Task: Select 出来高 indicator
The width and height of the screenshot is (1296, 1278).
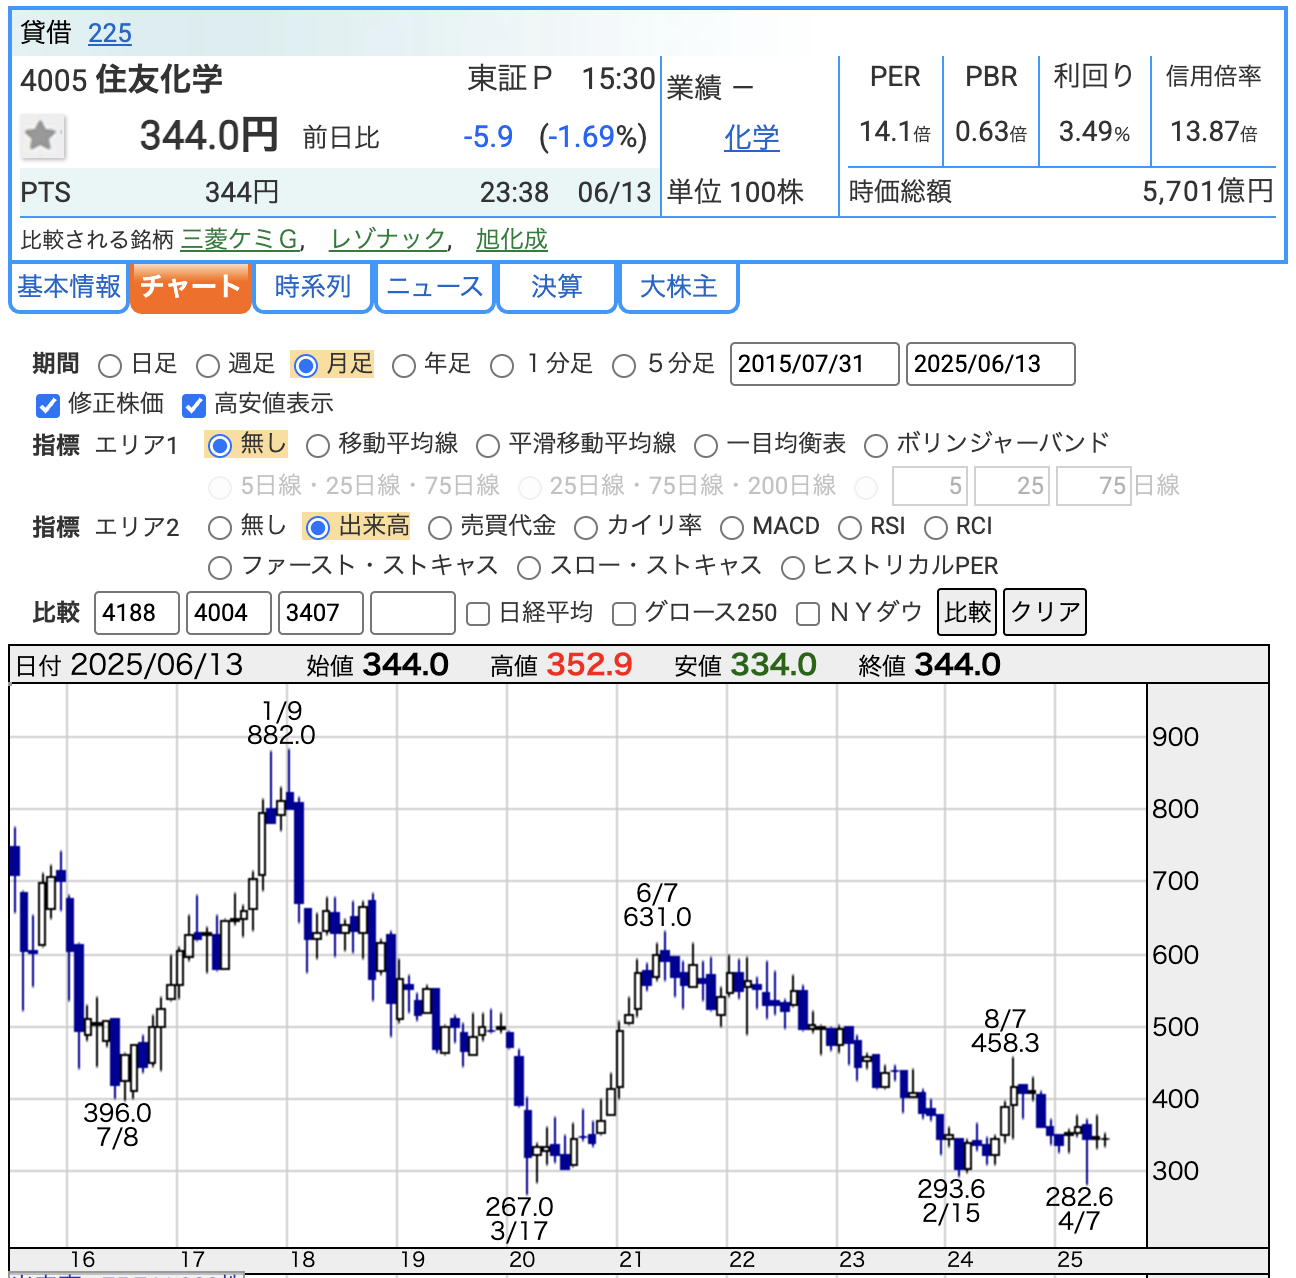Action: (x=318, y=527)
